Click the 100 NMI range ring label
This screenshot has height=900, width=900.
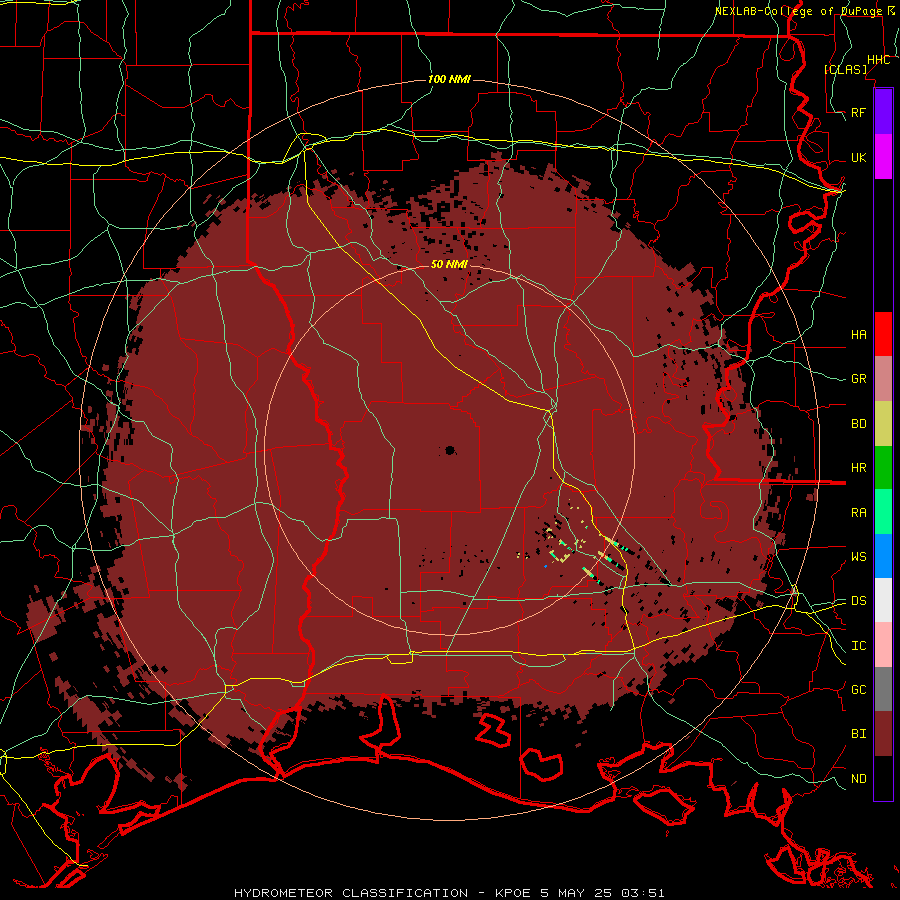pos(449,79)
